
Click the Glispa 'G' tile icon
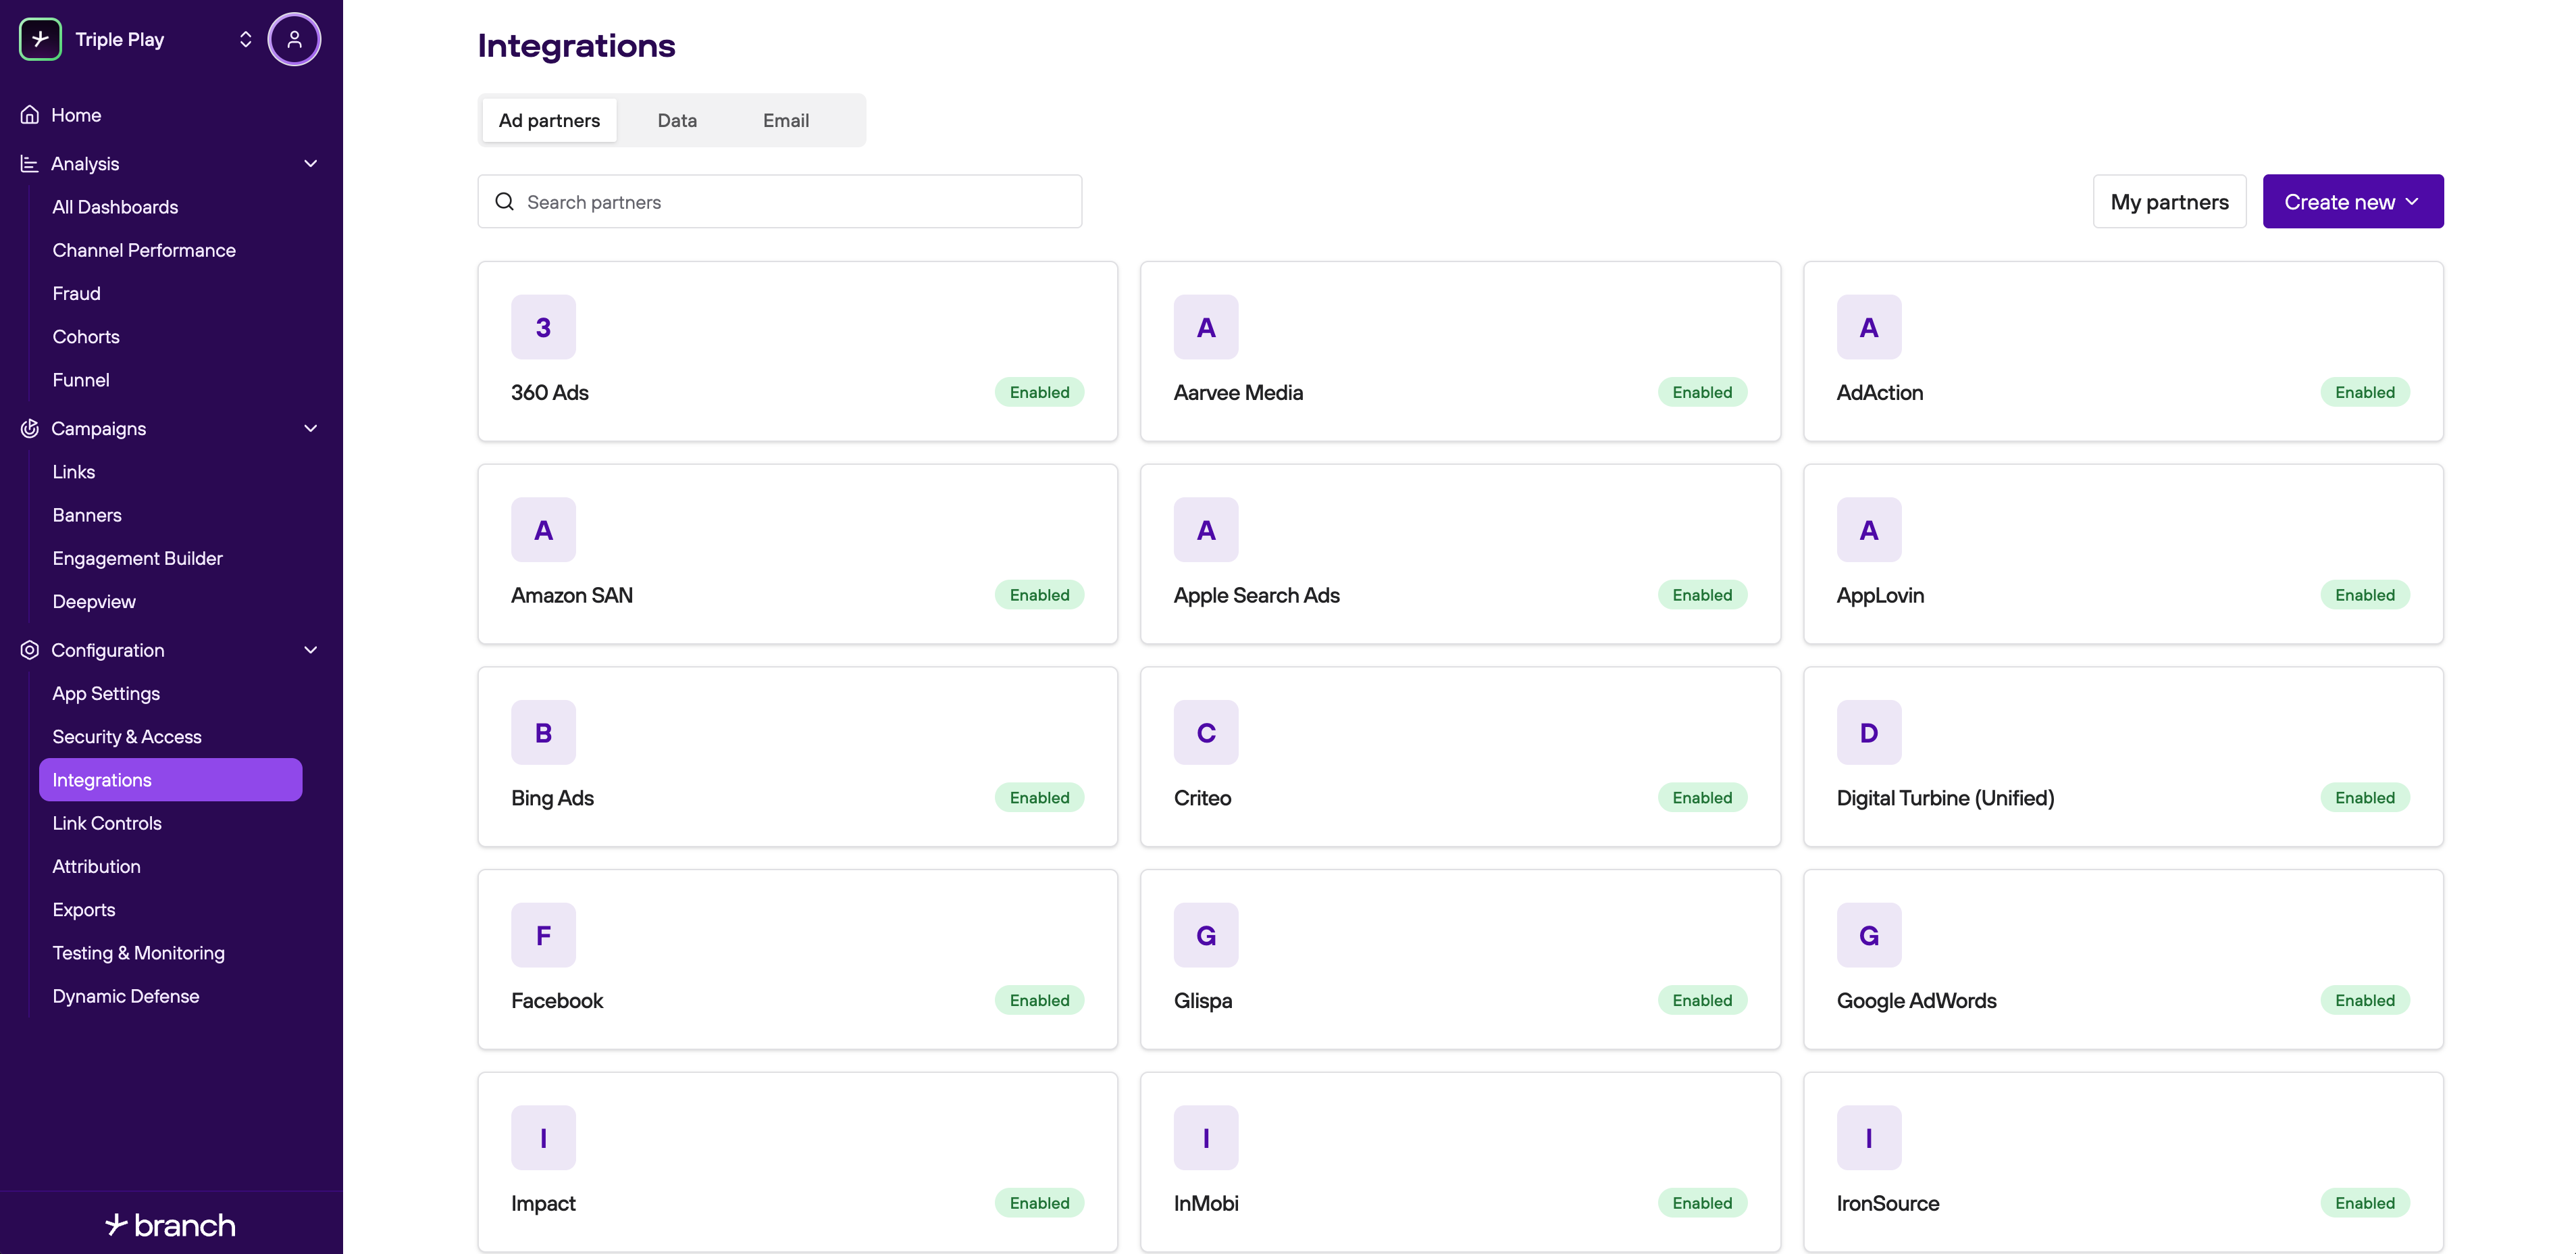[1206, 936]
